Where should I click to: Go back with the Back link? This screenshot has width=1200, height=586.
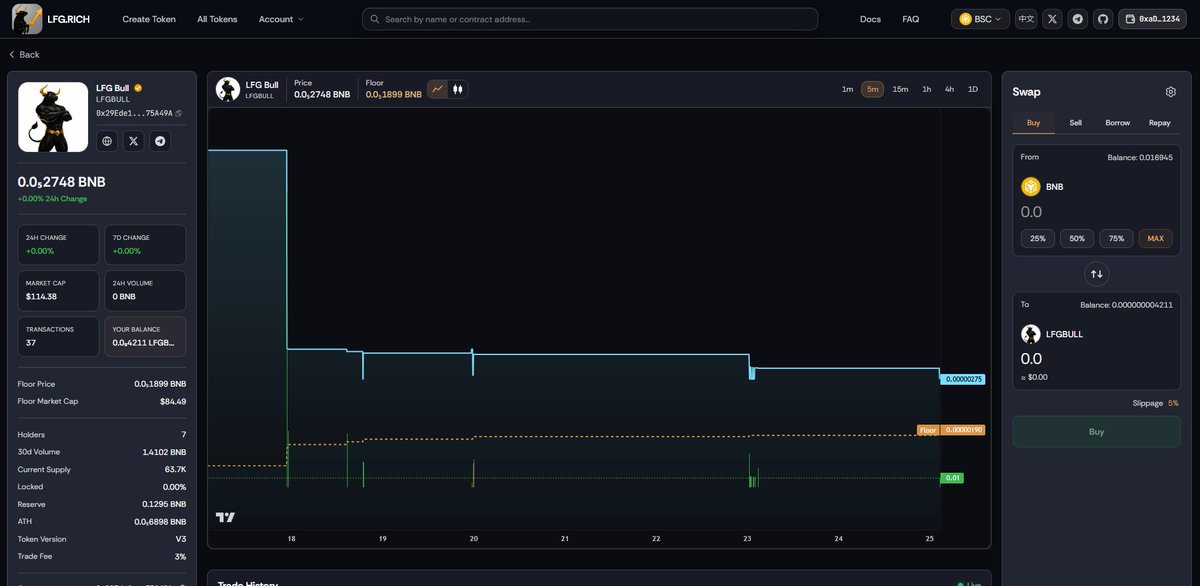point(24,55)
